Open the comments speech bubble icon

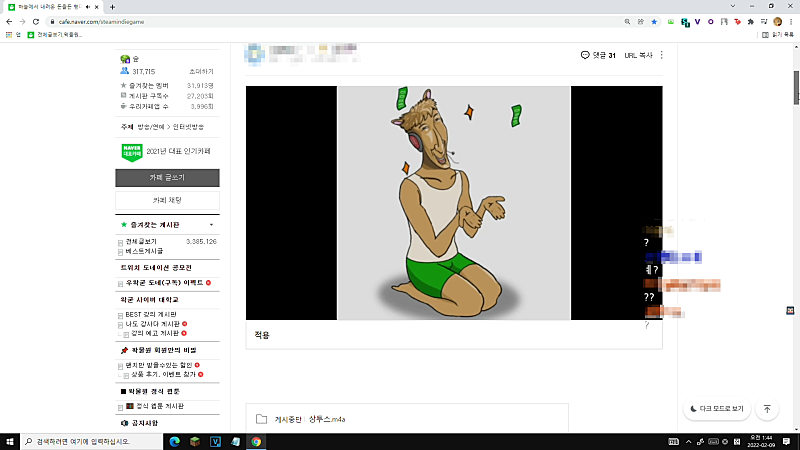click(x=585, y=55)
